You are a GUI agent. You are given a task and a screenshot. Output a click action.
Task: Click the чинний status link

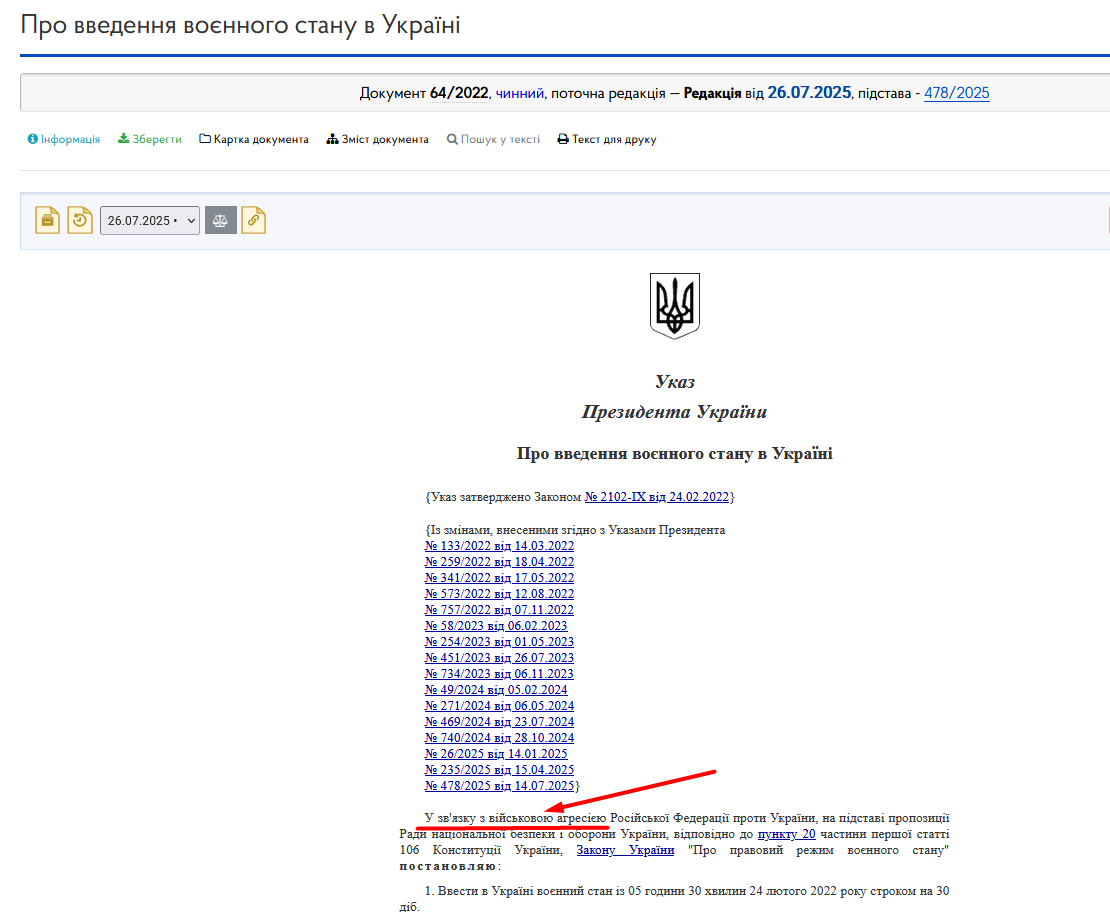pyautogui.click(x=520, y=93)
